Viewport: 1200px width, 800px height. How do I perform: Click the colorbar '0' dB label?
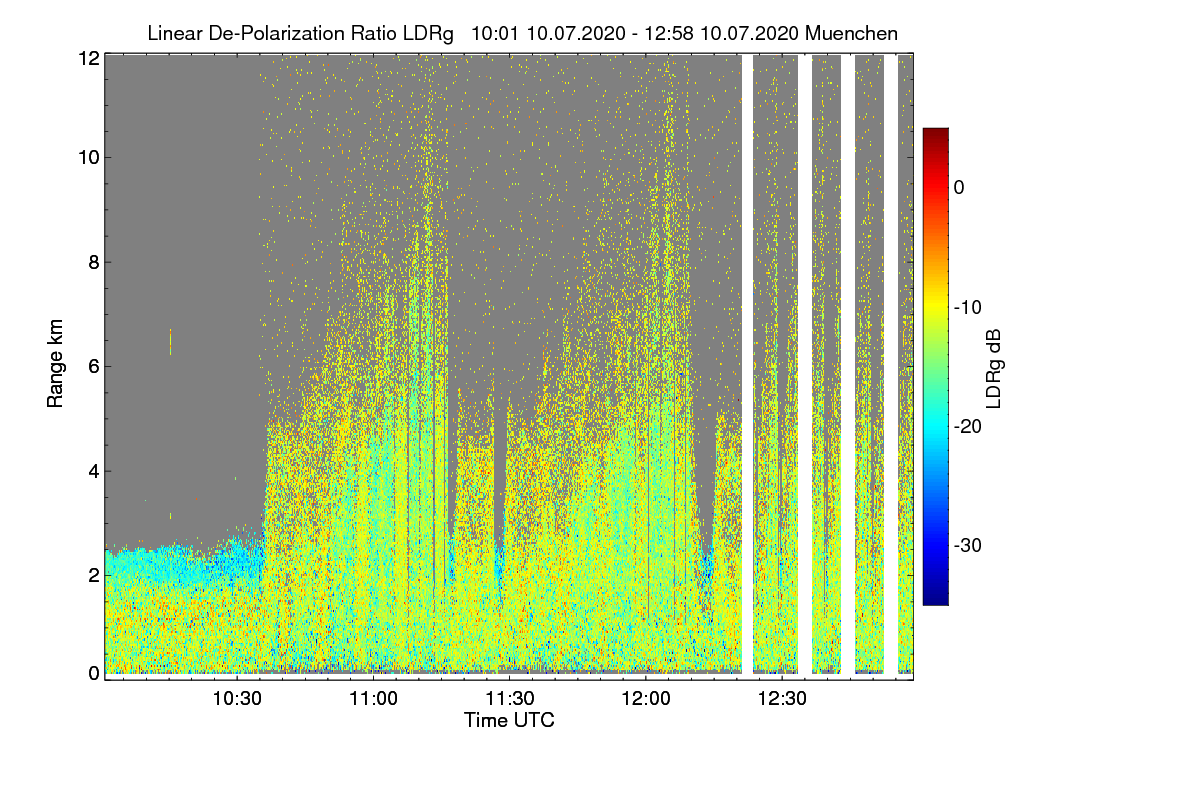click(959, 187)
